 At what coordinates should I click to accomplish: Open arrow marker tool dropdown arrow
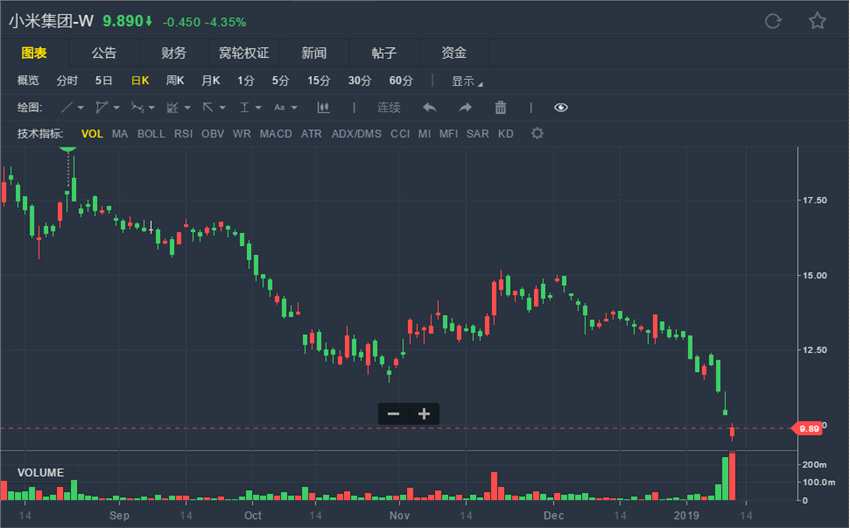[x=222, y=108]
